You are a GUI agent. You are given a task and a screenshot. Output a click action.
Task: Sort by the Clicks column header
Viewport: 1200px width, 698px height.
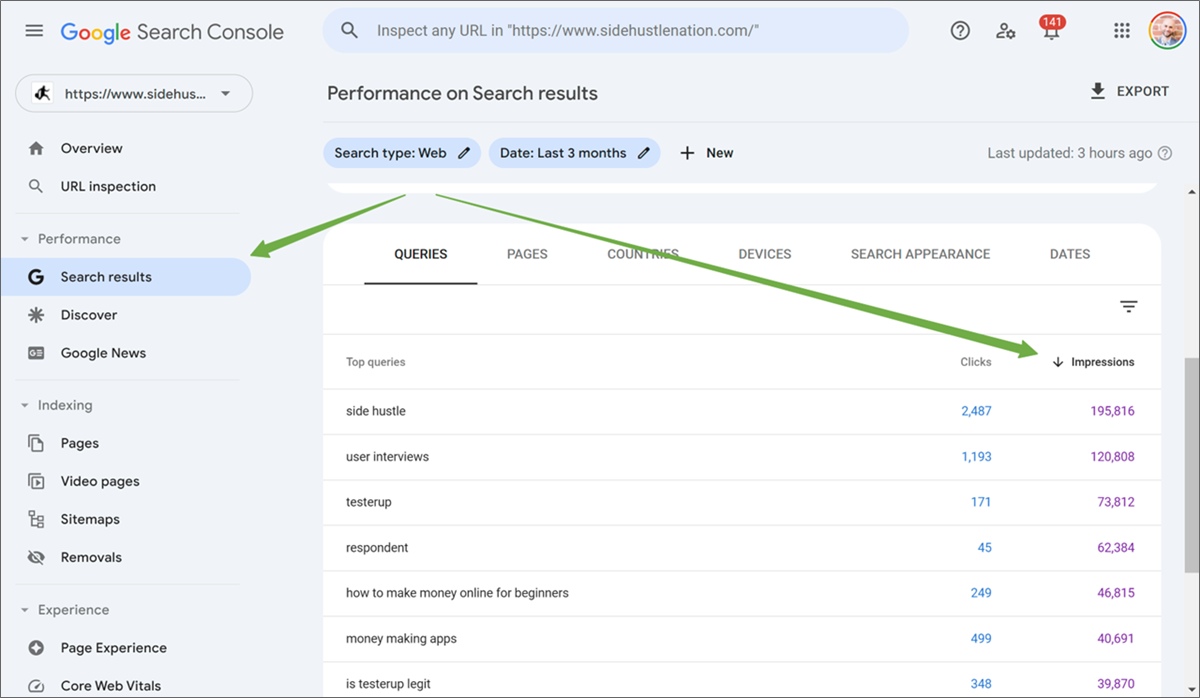tap(976, 362)
